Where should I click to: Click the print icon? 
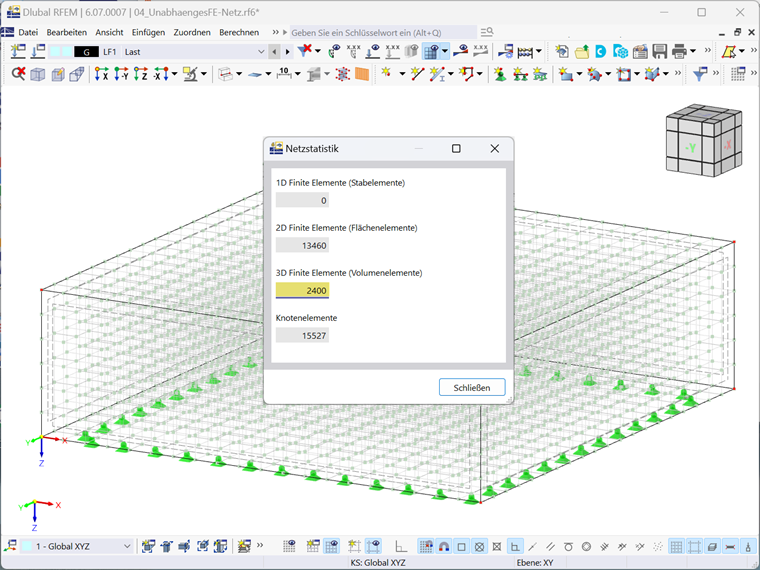(680, 51)
